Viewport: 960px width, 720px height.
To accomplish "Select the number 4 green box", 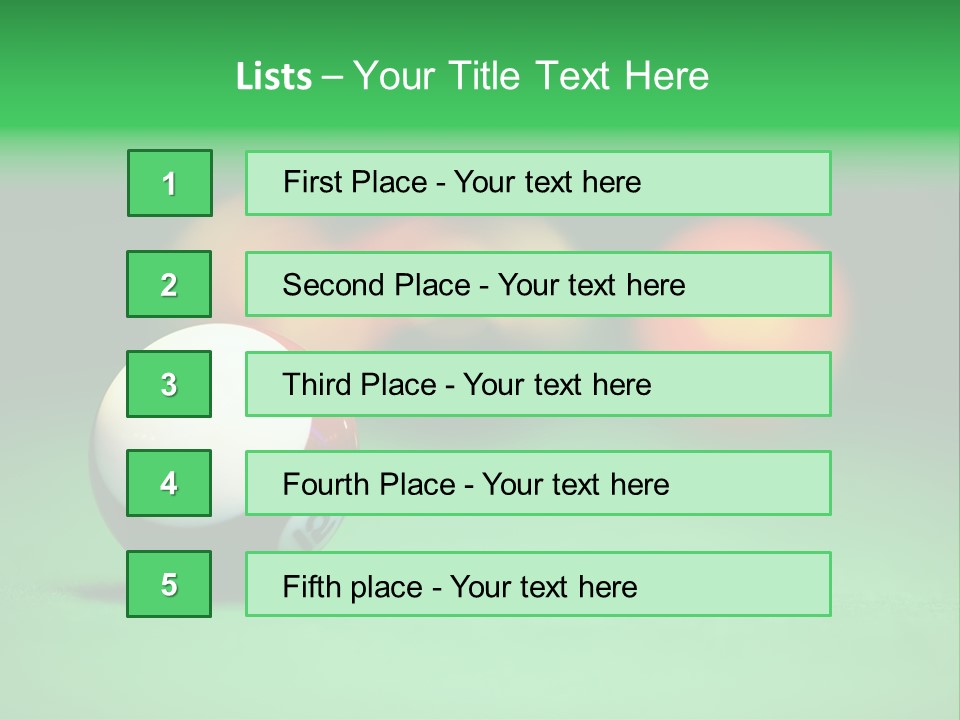I will click(x=169, y=484).
